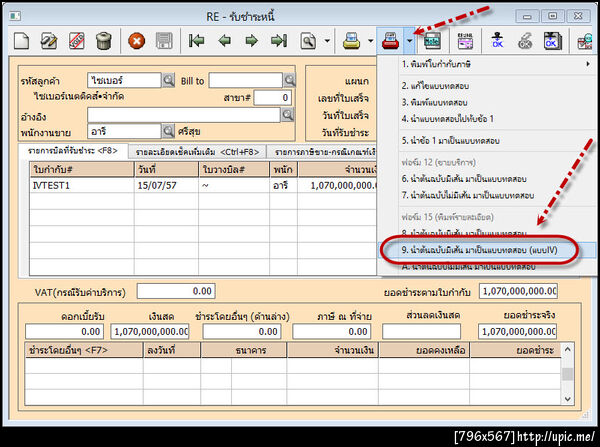Click the ธนาคาร column header
600x447 pixels.
tap(243, 350)
